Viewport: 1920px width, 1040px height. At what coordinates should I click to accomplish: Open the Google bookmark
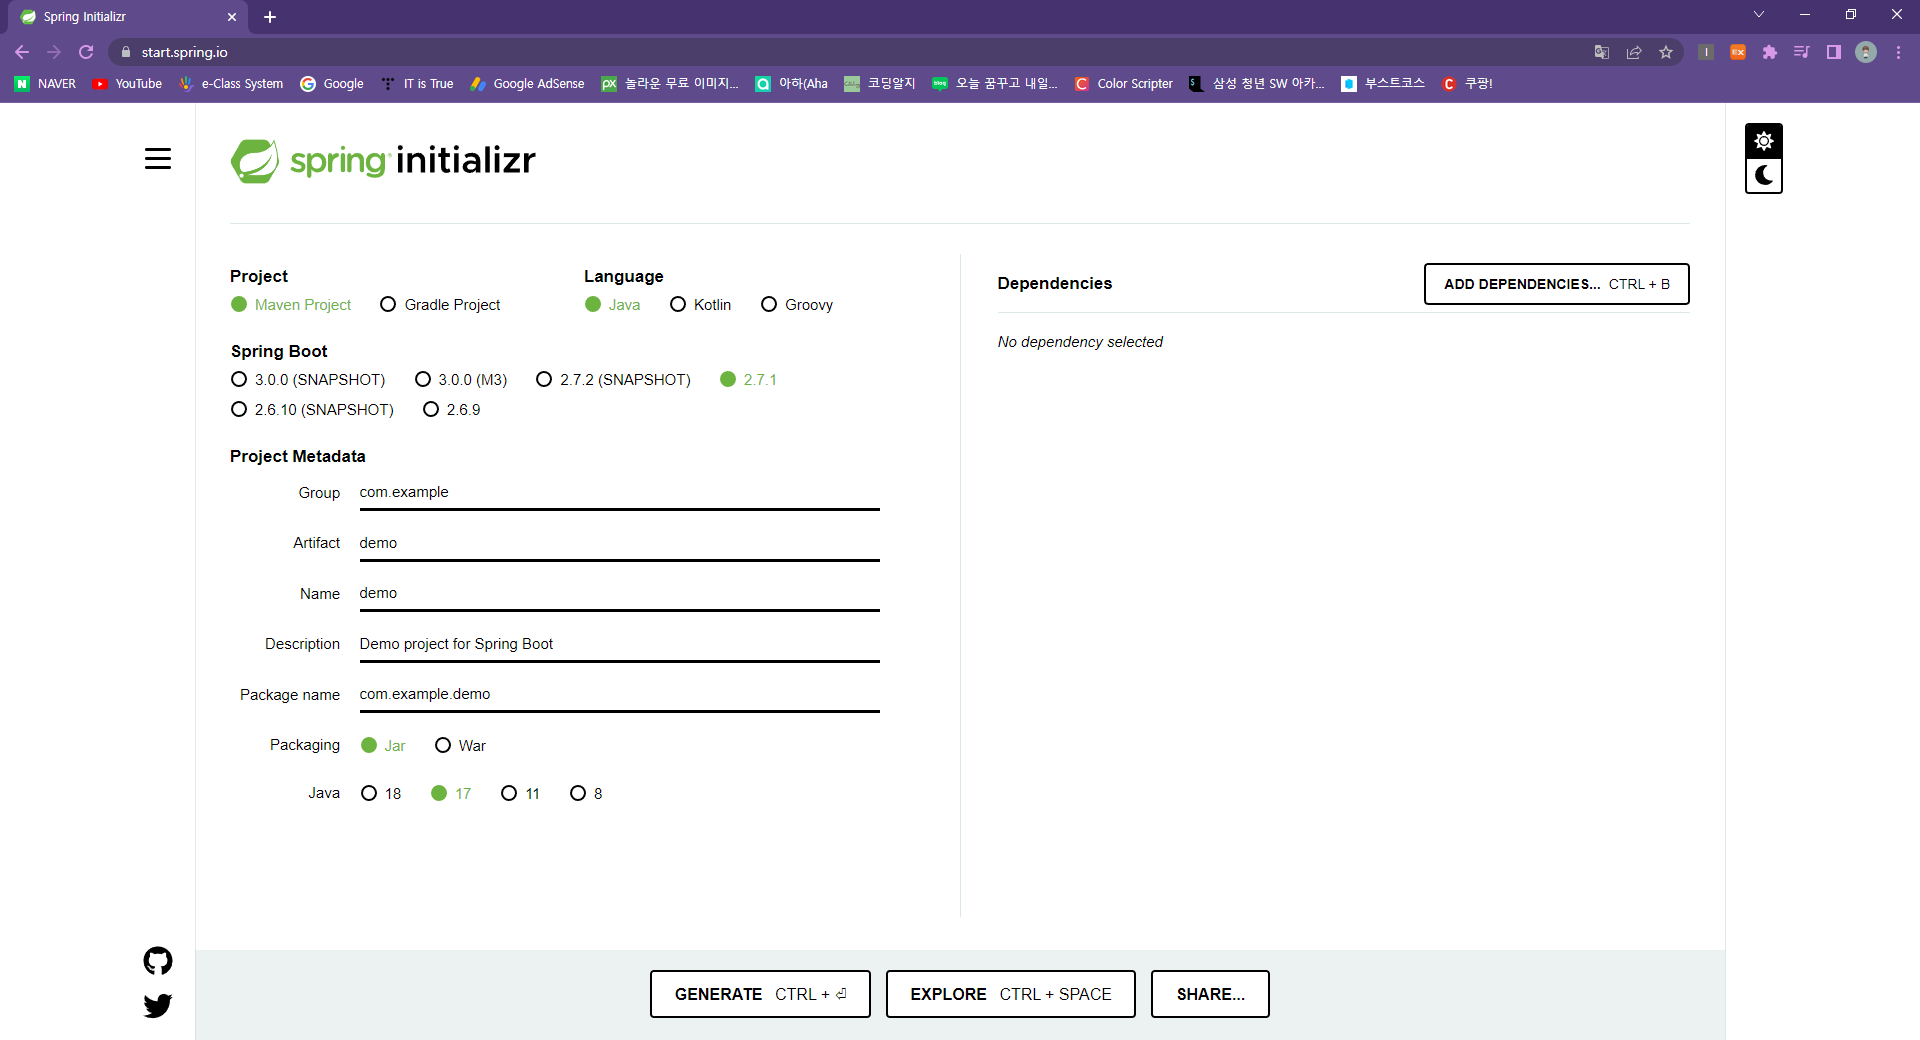coord(332,84)
